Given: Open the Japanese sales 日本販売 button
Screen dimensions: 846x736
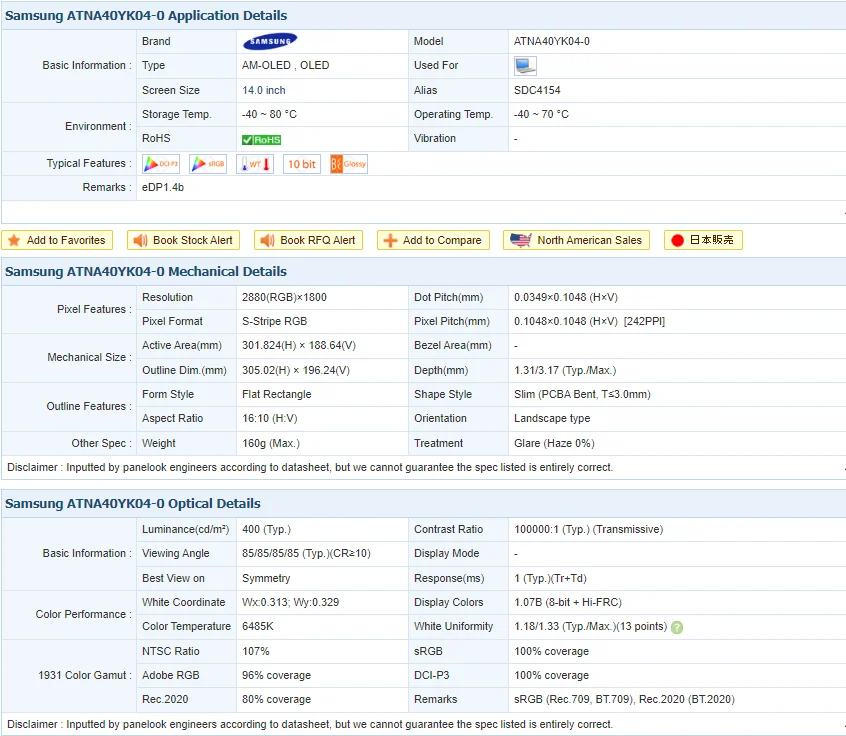Looking at the screenshot, I should [703, 240].
